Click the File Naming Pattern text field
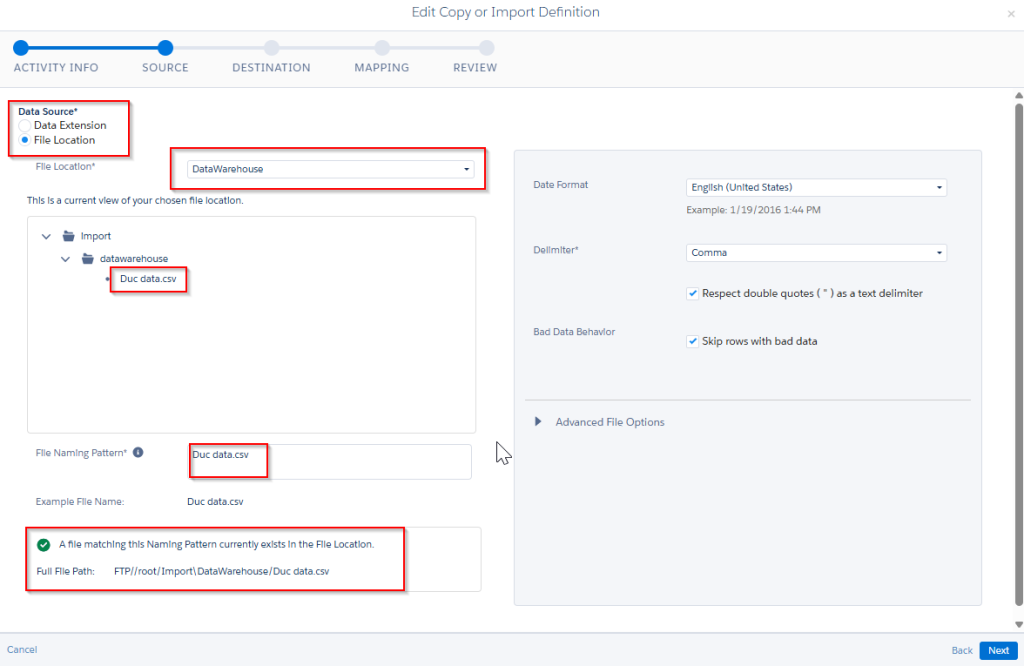The width and height of the screenshot is (1024, 666). point(330,461)
